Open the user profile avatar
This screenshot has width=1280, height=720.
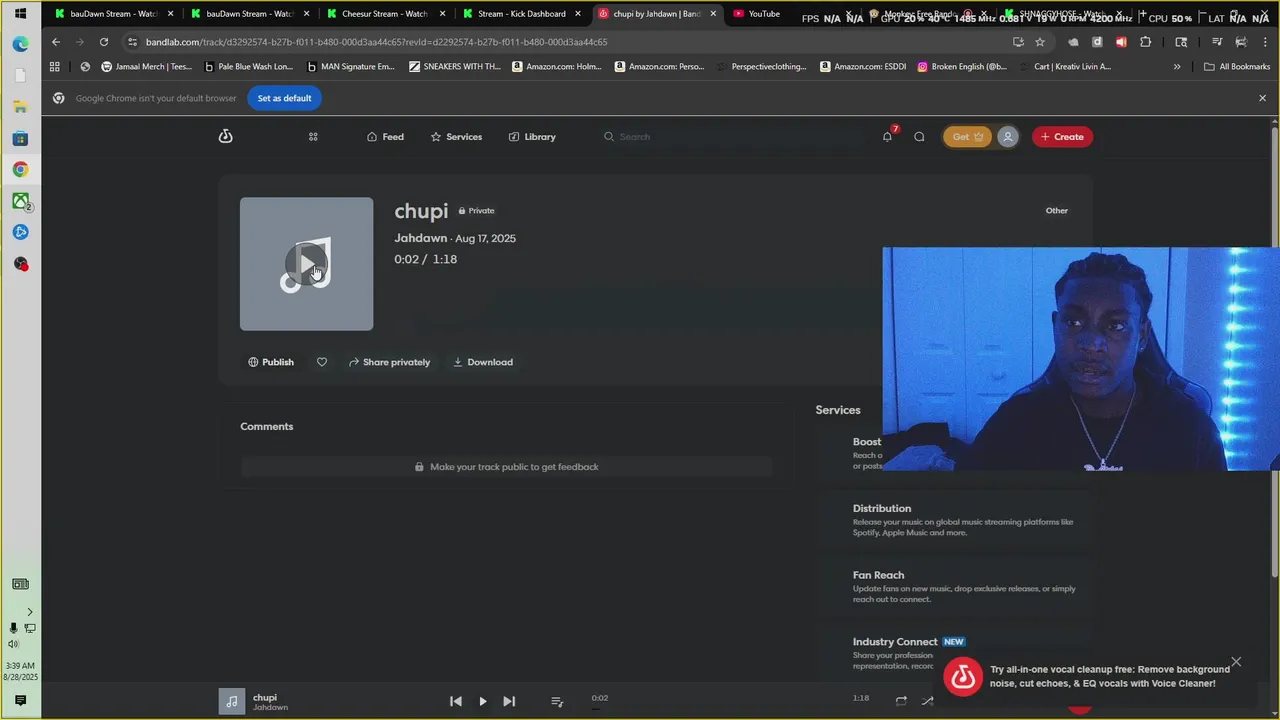1008,137
